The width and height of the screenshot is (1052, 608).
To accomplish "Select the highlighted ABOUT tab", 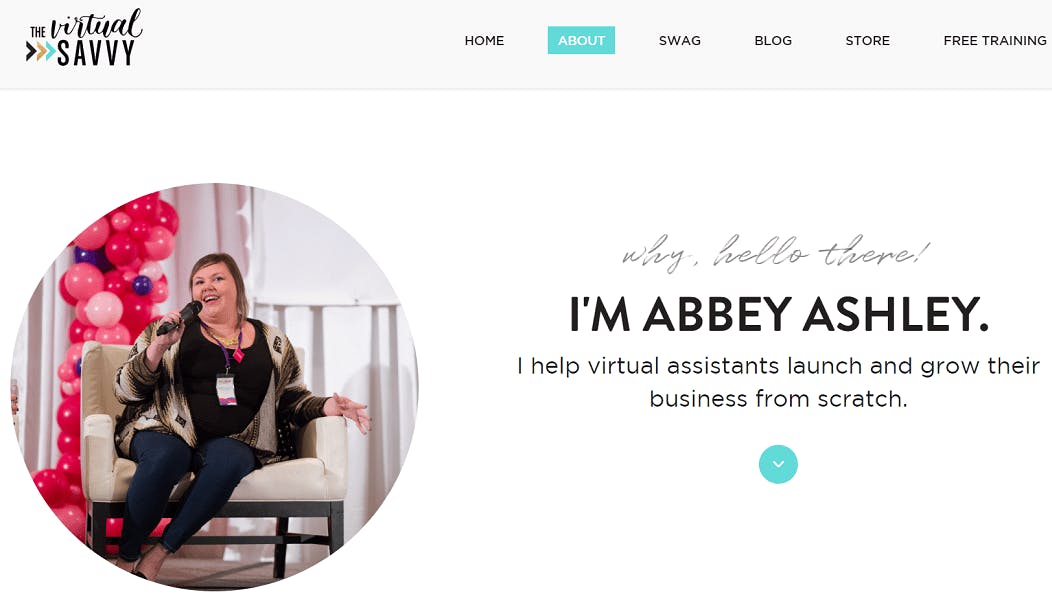I will [581, 40].
